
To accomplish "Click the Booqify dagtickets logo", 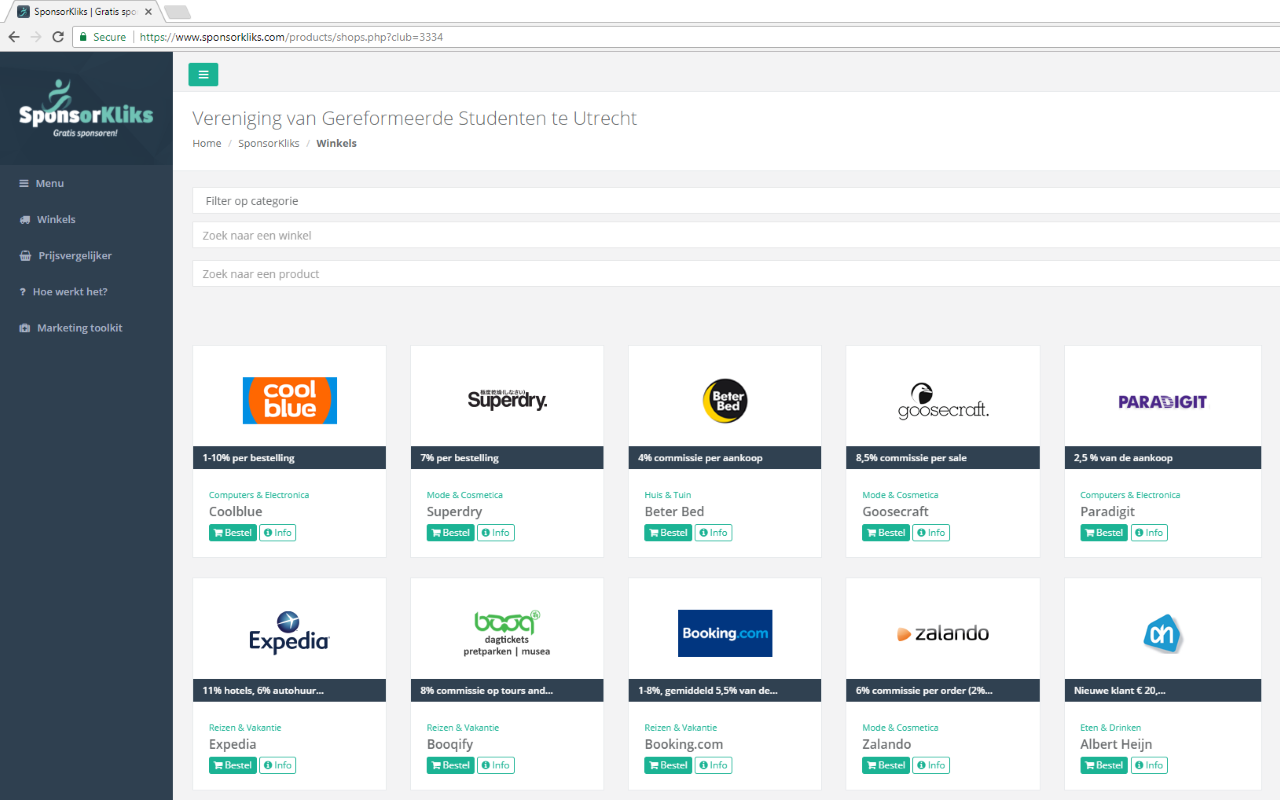I will point(507,633).
